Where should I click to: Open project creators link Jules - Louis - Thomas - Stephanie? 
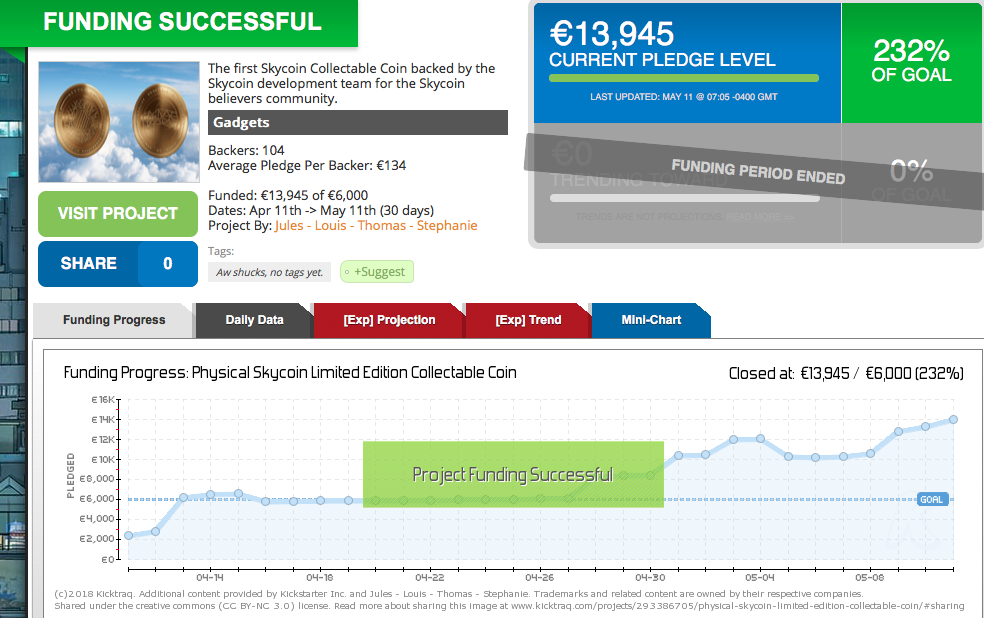pyautogui.click(x=376, y=226)
